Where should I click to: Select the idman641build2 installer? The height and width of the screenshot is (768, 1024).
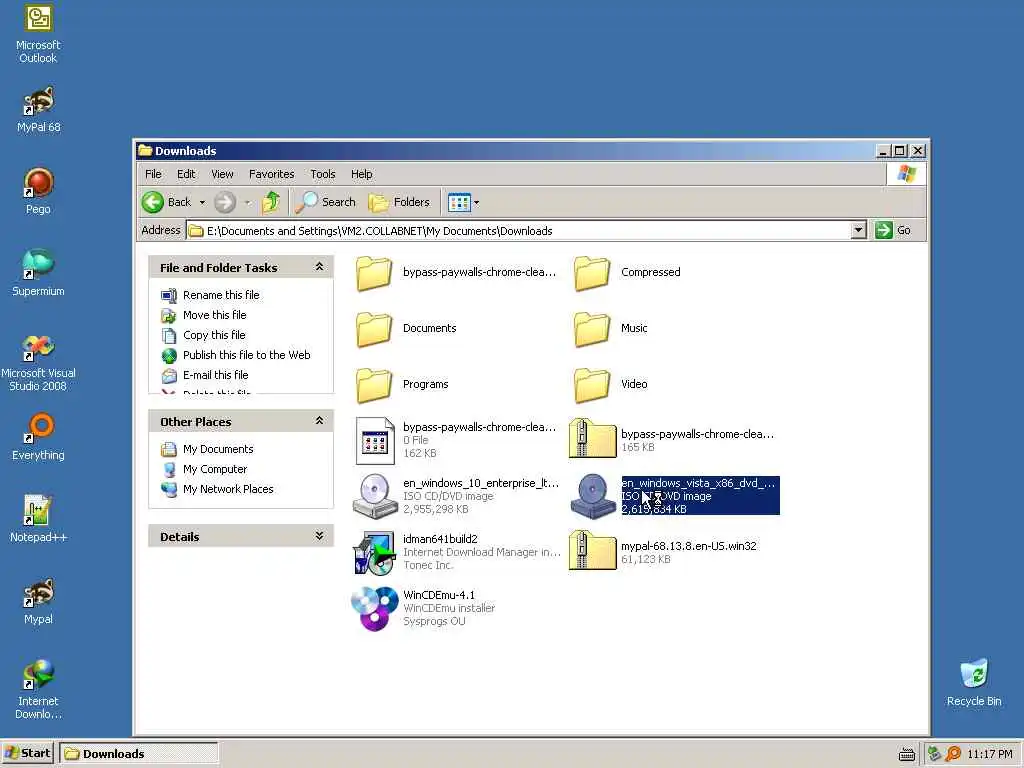pos(456,552)
